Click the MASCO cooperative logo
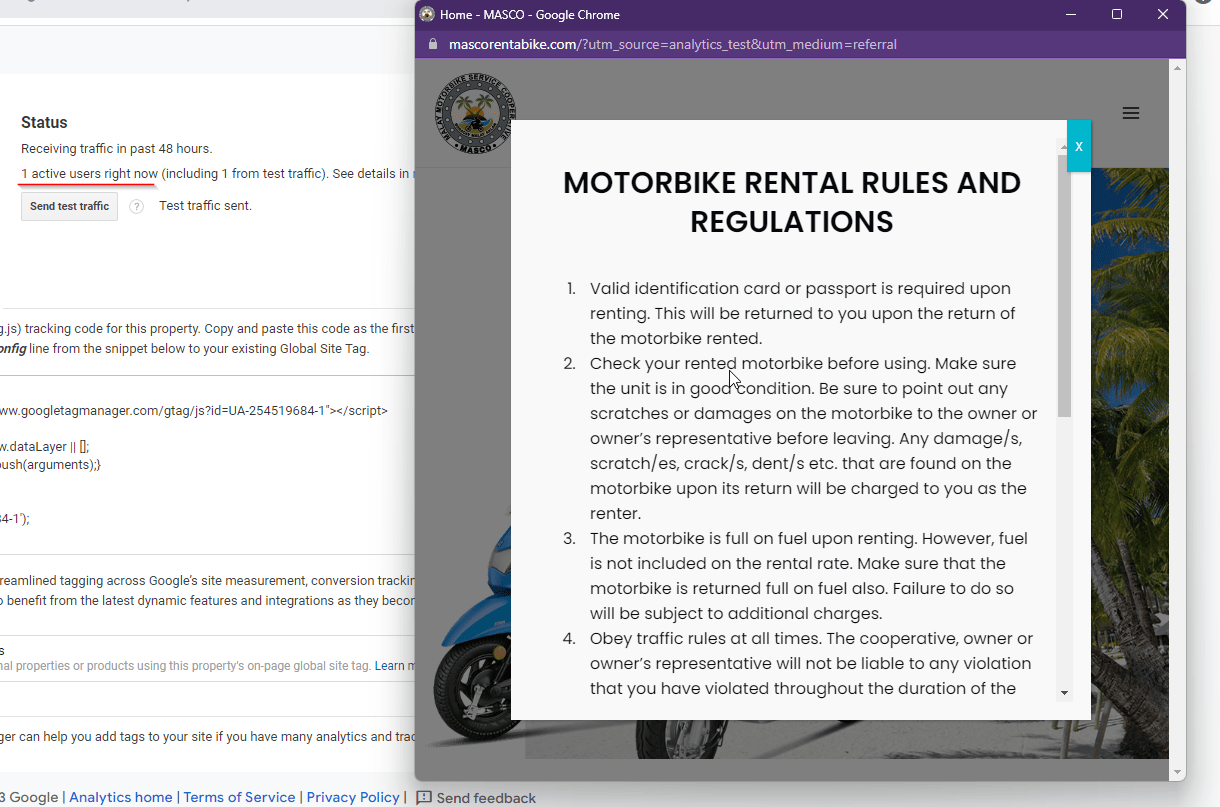The height and width of the screenshot is (807, 1220). click(475, 113)
